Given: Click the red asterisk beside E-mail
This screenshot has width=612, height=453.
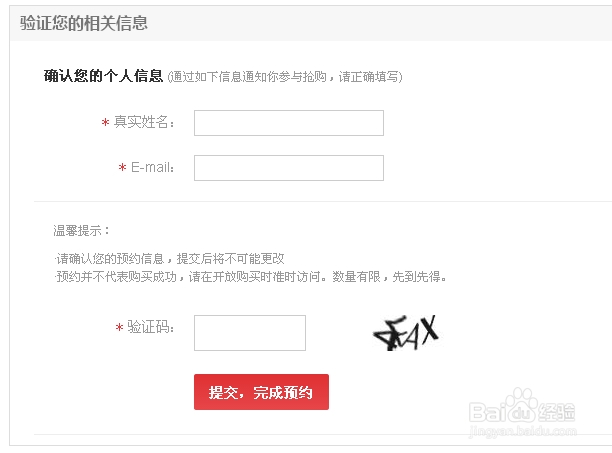Looking at the screenshot, I should (x=122, y=168).
